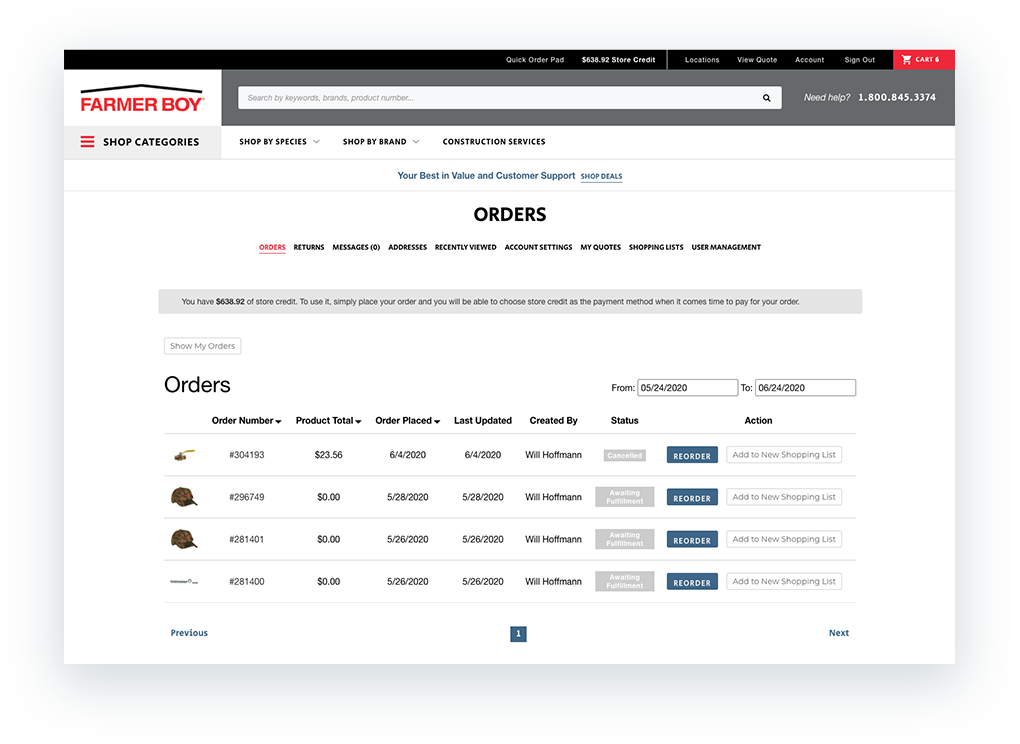1020x744 pixels.
Task: Go to the Next page of orders
Action: (838, 632)
